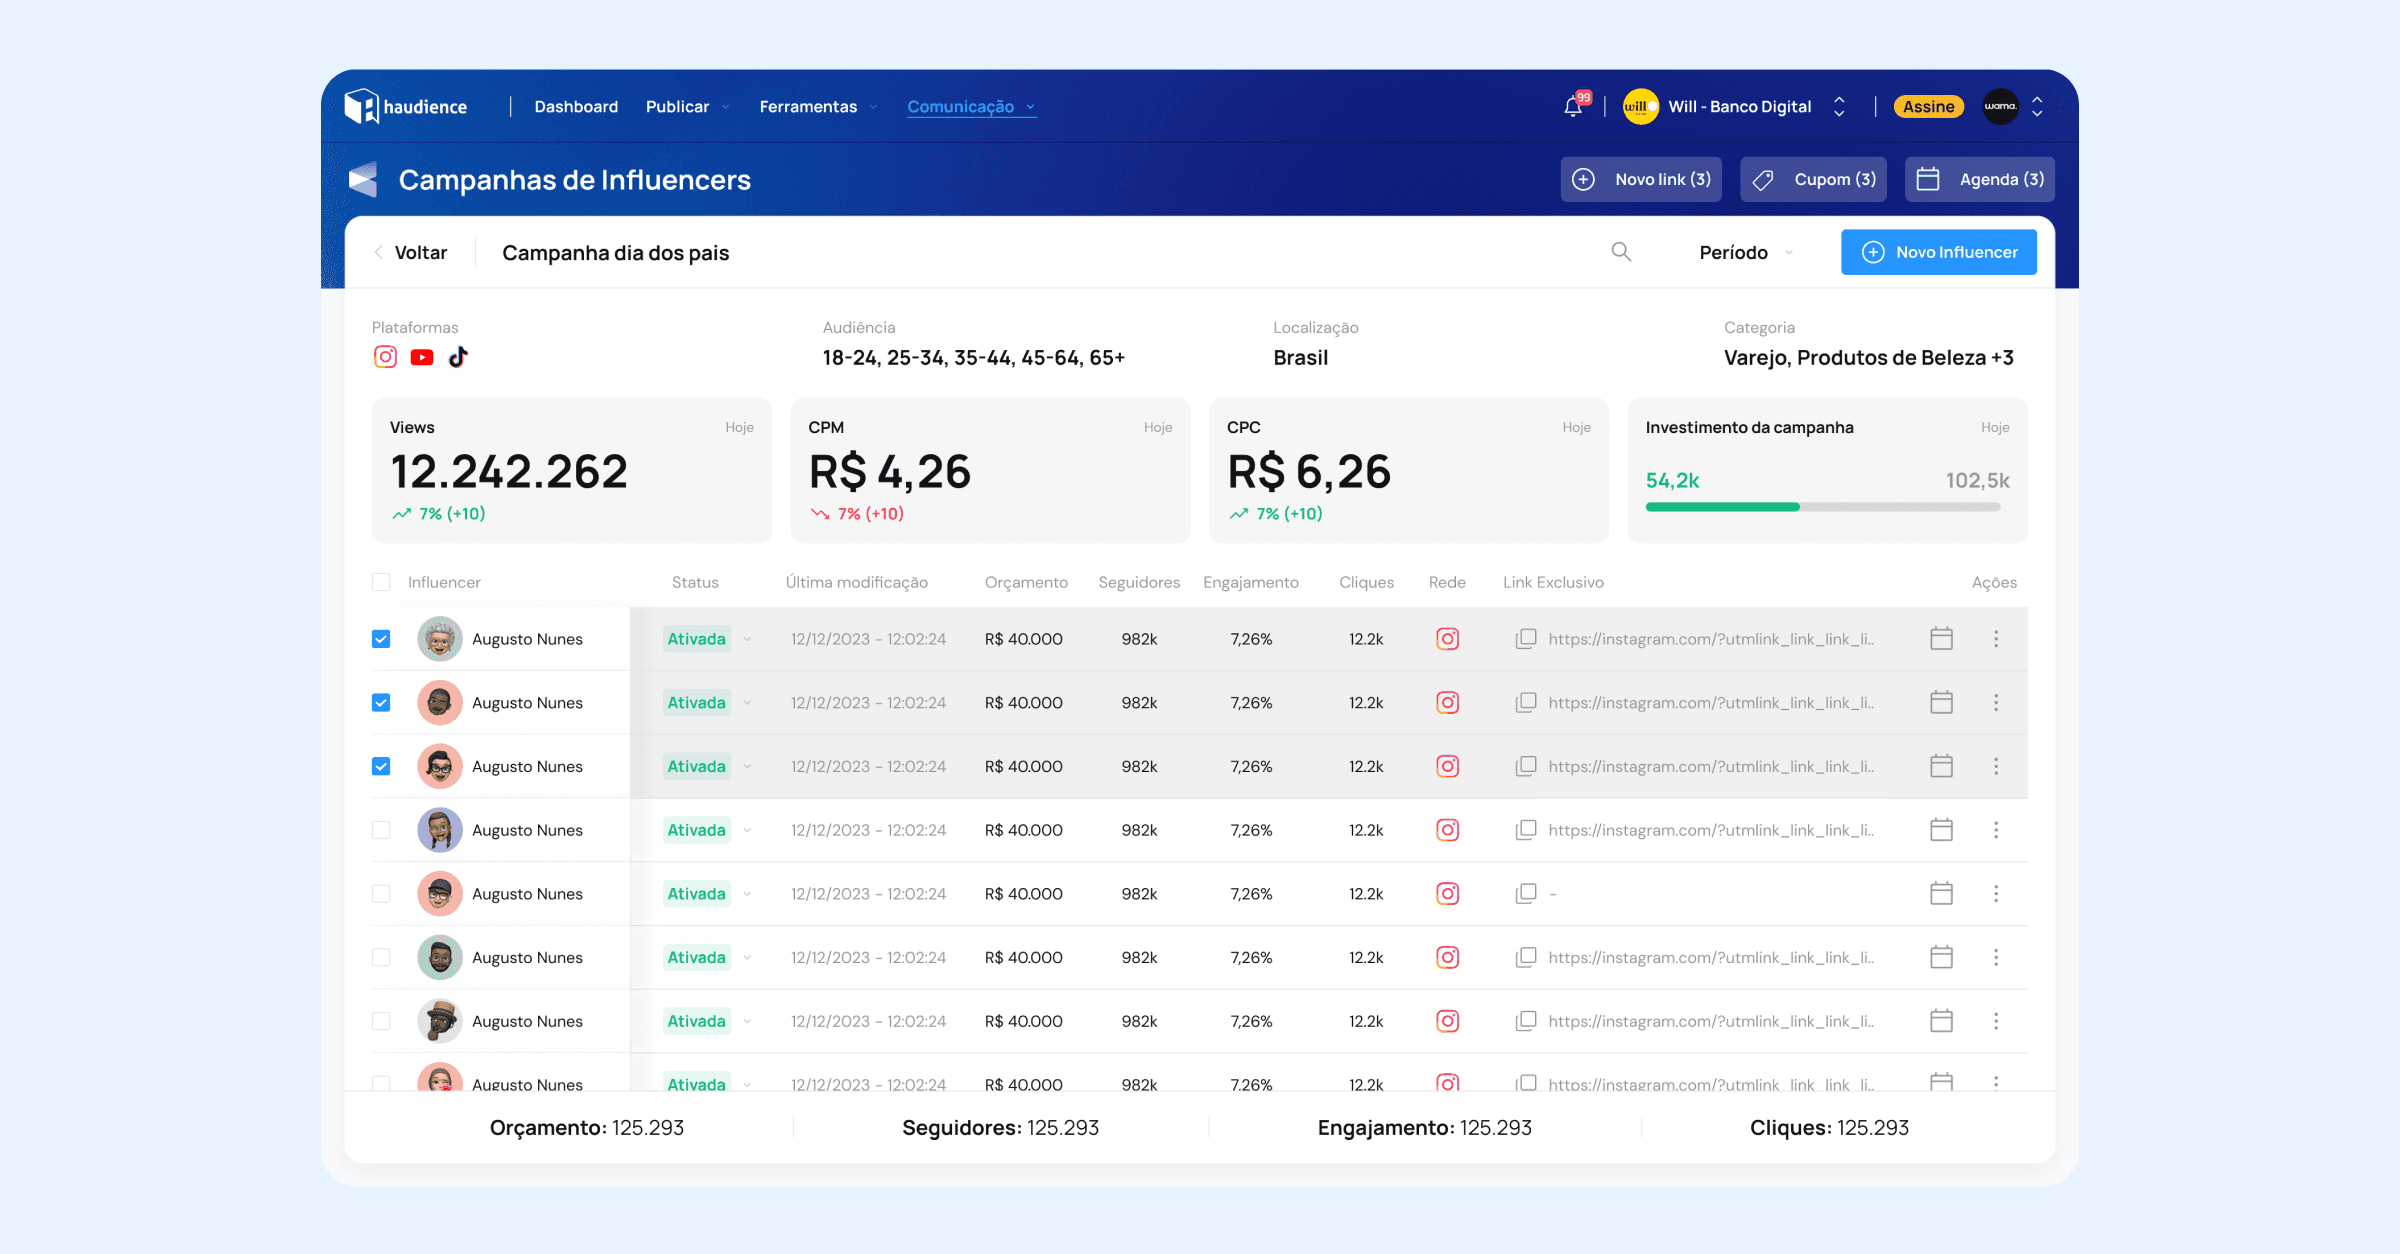Open the three-dot actions menu in the third row
Screen dimensions: 2400x1254
click(1996, 766)
